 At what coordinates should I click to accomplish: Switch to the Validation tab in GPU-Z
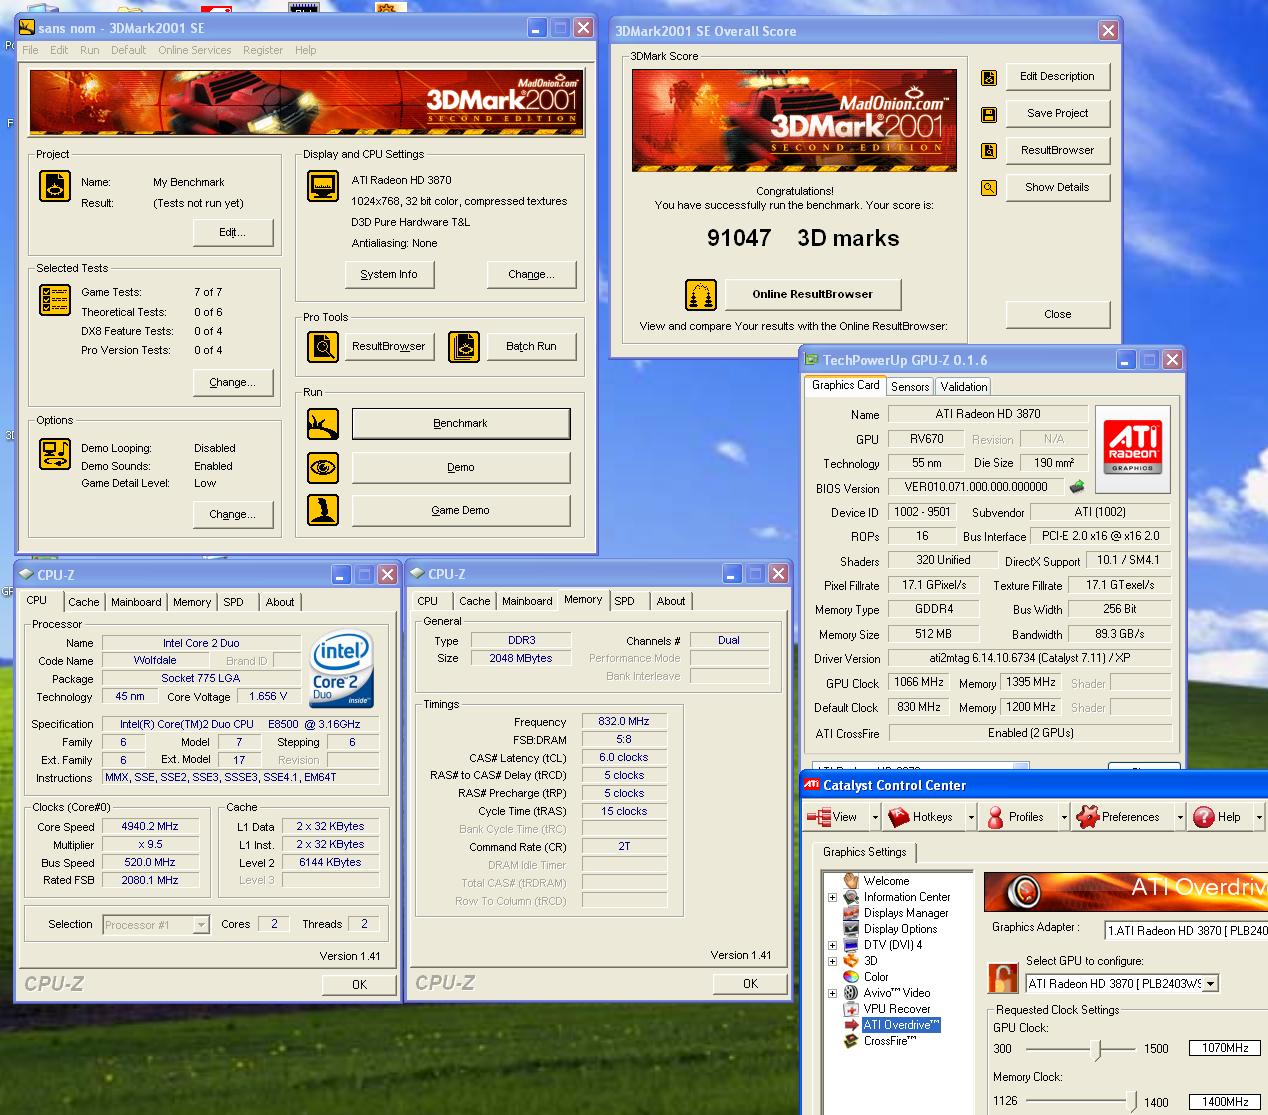click(964, 387)
